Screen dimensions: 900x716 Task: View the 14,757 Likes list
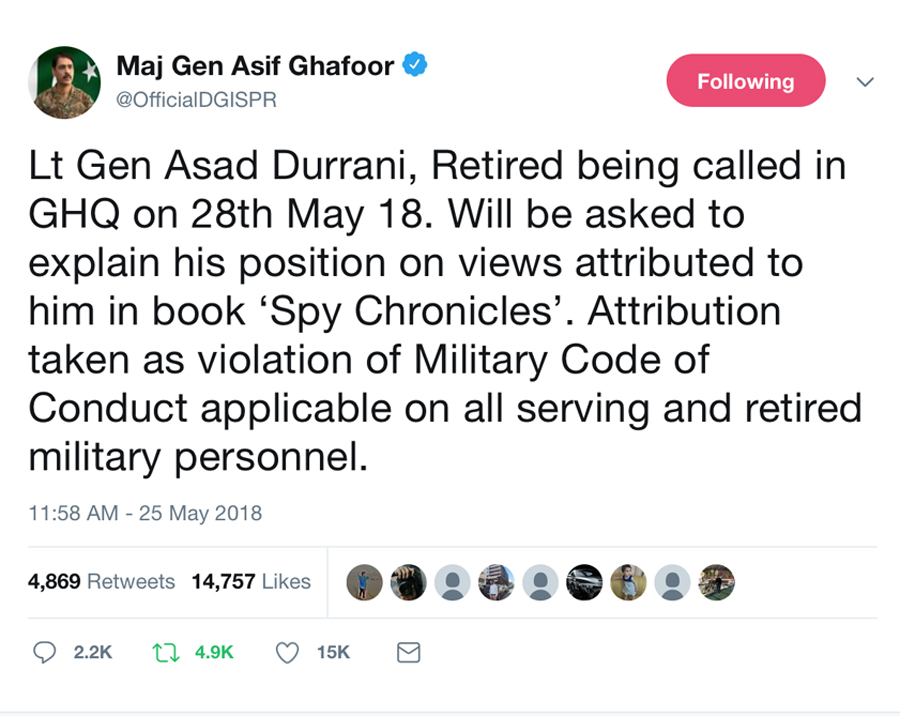[x=251, y=581]
